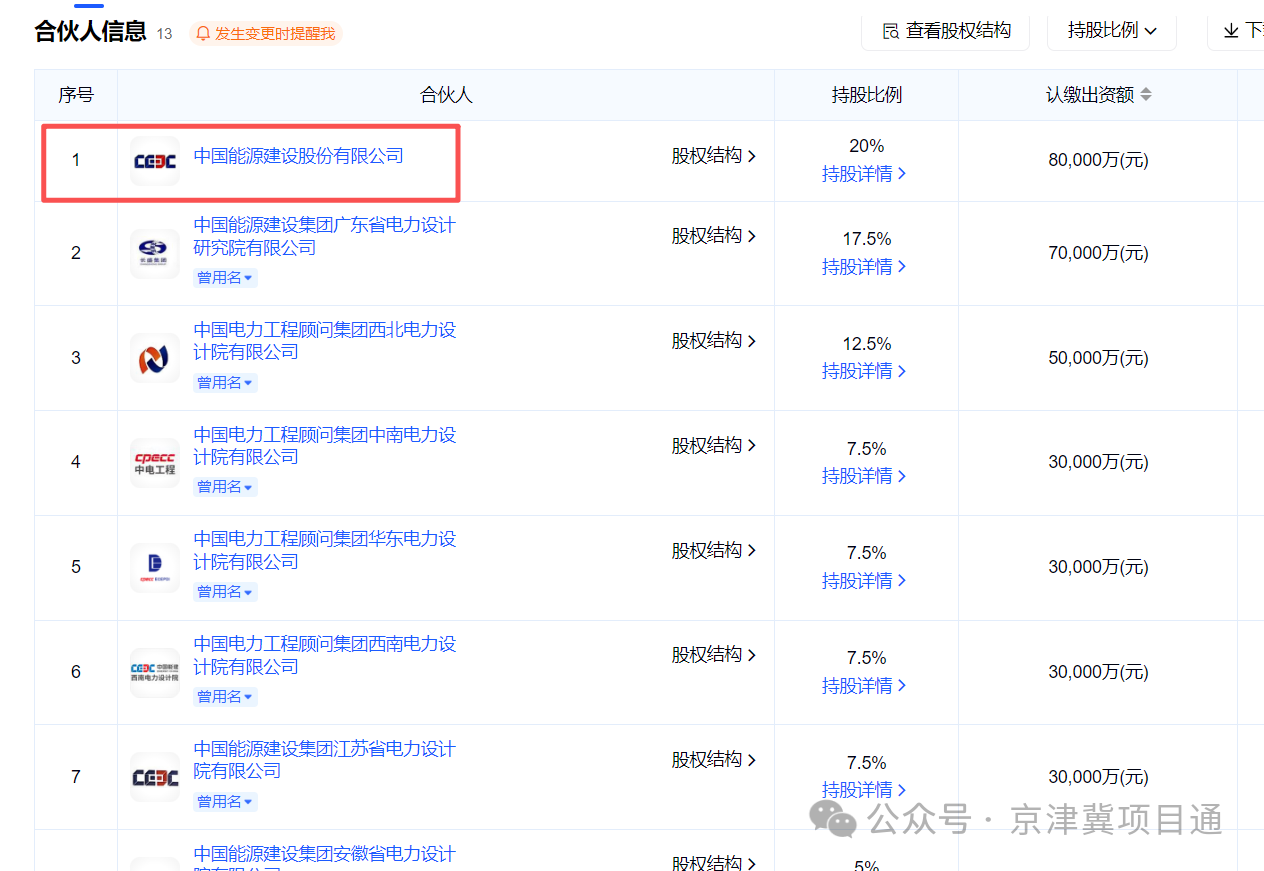1264x871 pixels.
Task: Click the 序号 column header
Action: point(76,95)
